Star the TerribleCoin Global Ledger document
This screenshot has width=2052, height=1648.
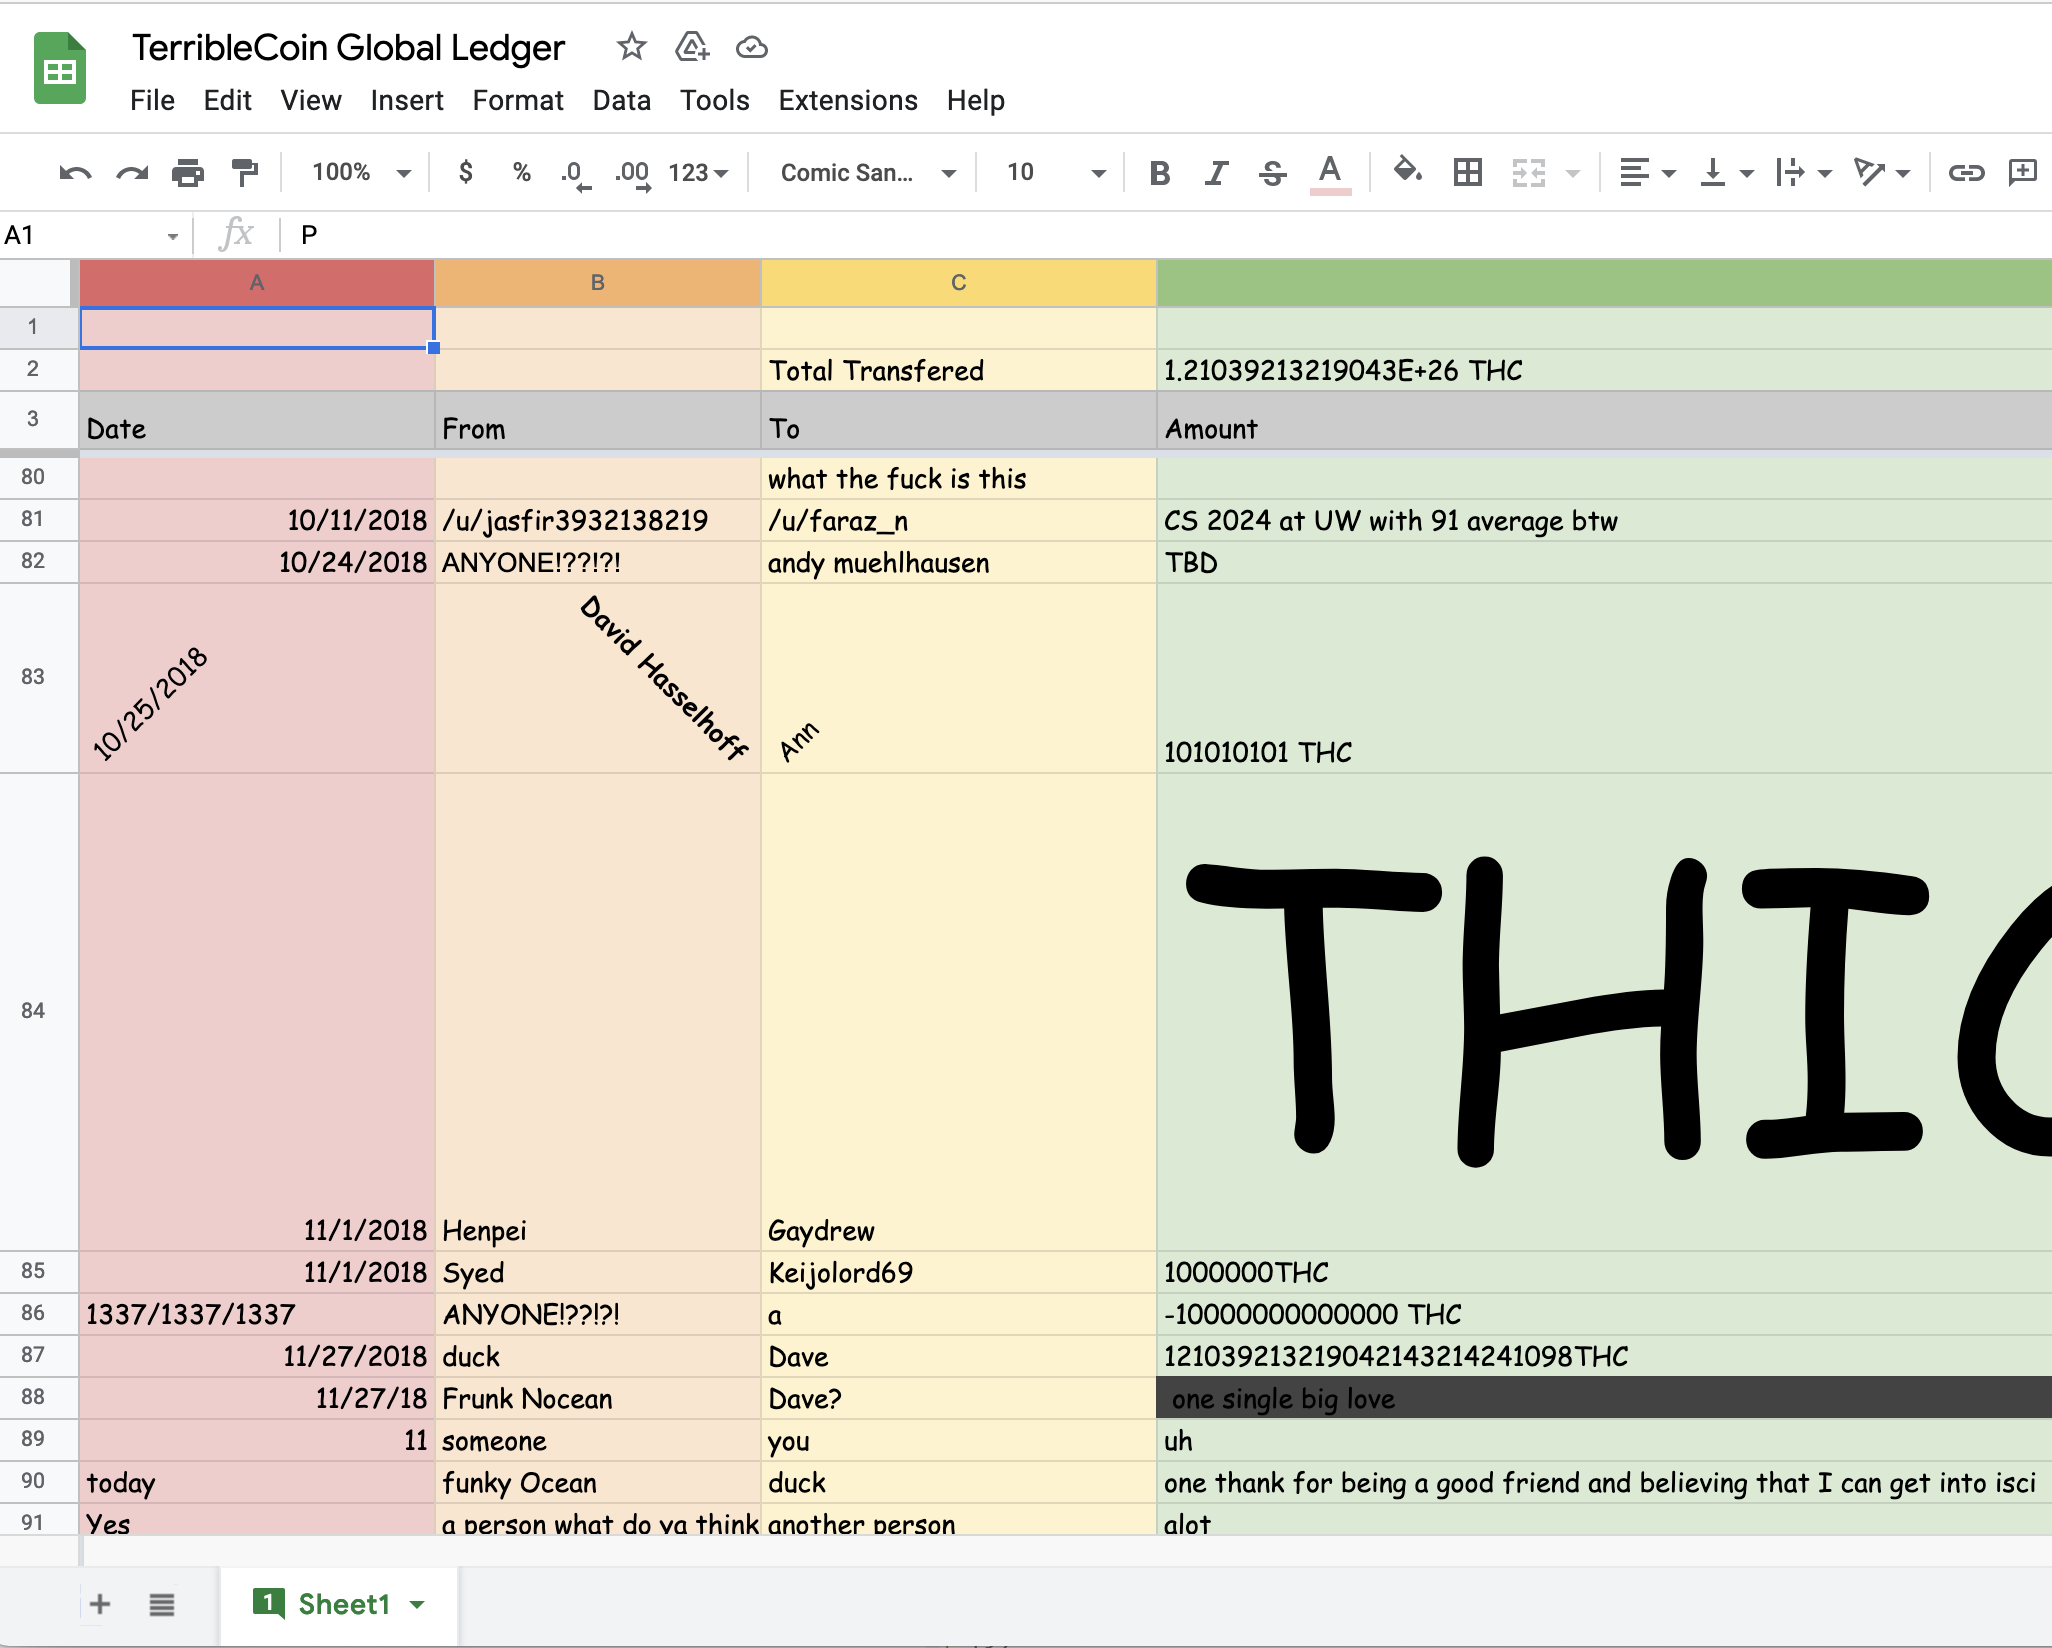pos(631,46)
